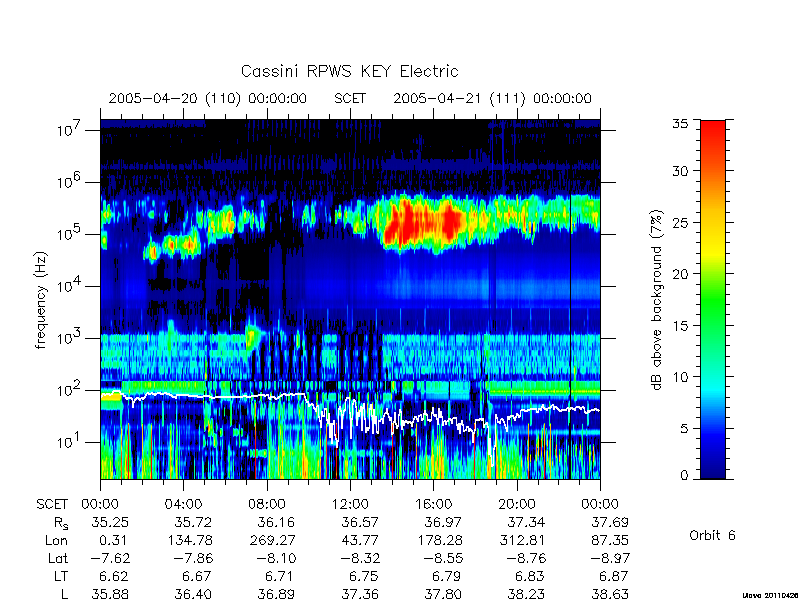The image size is (800, 600).
Task: Click the LT row label
Action: (61, 576)
